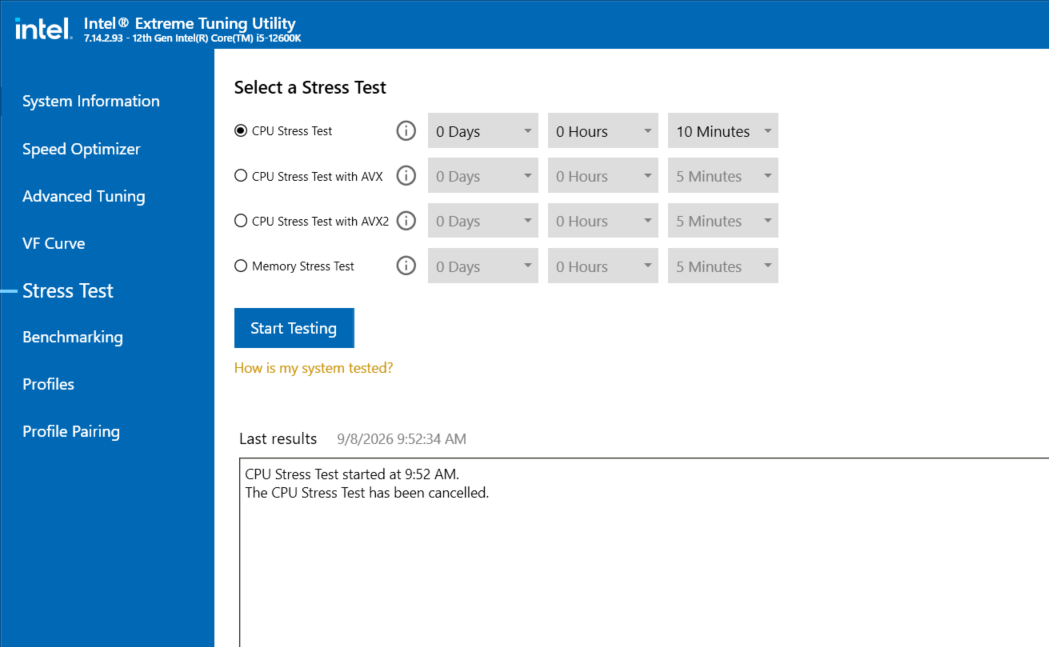
Task: Open the VF Curve page
Action: point(54,244)
